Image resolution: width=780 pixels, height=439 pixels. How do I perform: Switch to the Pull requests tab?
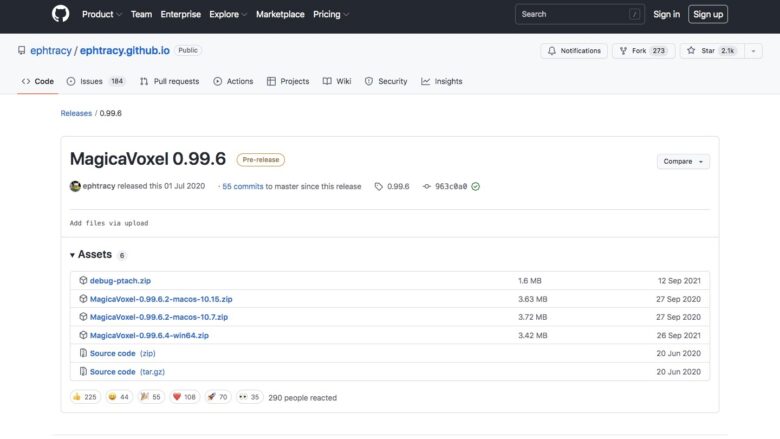(x=170, y=81)
